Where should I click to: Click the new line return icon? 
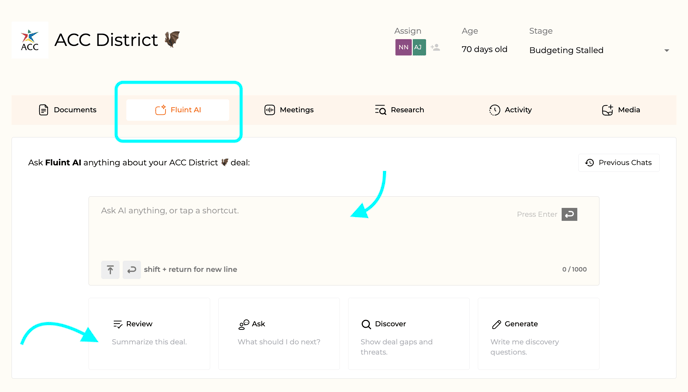coord(132,270)
